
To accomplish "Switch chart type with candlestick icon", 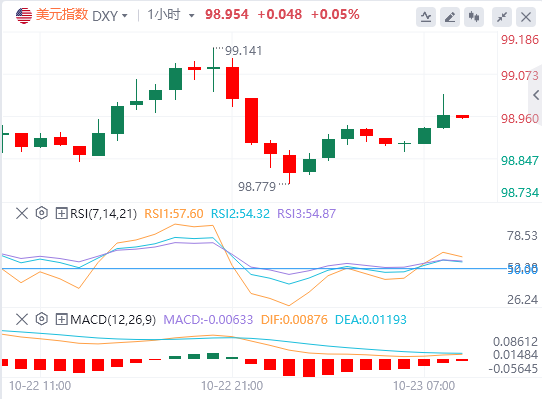I will [474, 17].
